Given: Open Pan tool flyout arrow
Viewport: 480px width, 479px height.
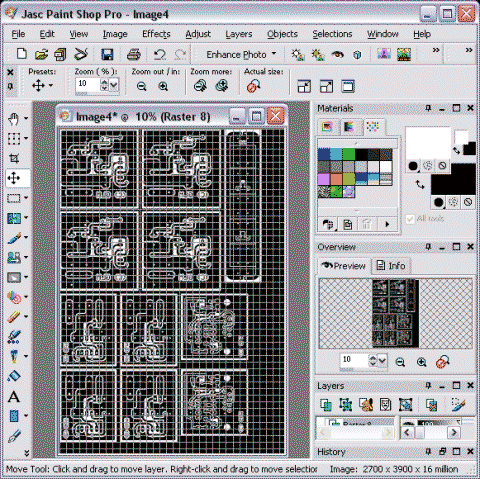Looking at the screenshot, I should (x=26, y=118).
